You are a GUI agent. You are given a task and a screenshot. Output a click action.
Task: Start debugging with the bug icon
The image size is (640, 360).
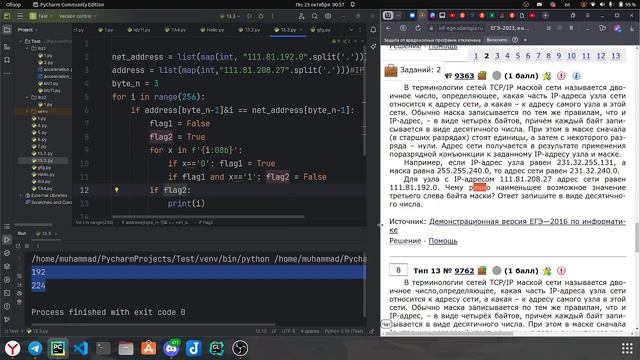tap(261, 16)
